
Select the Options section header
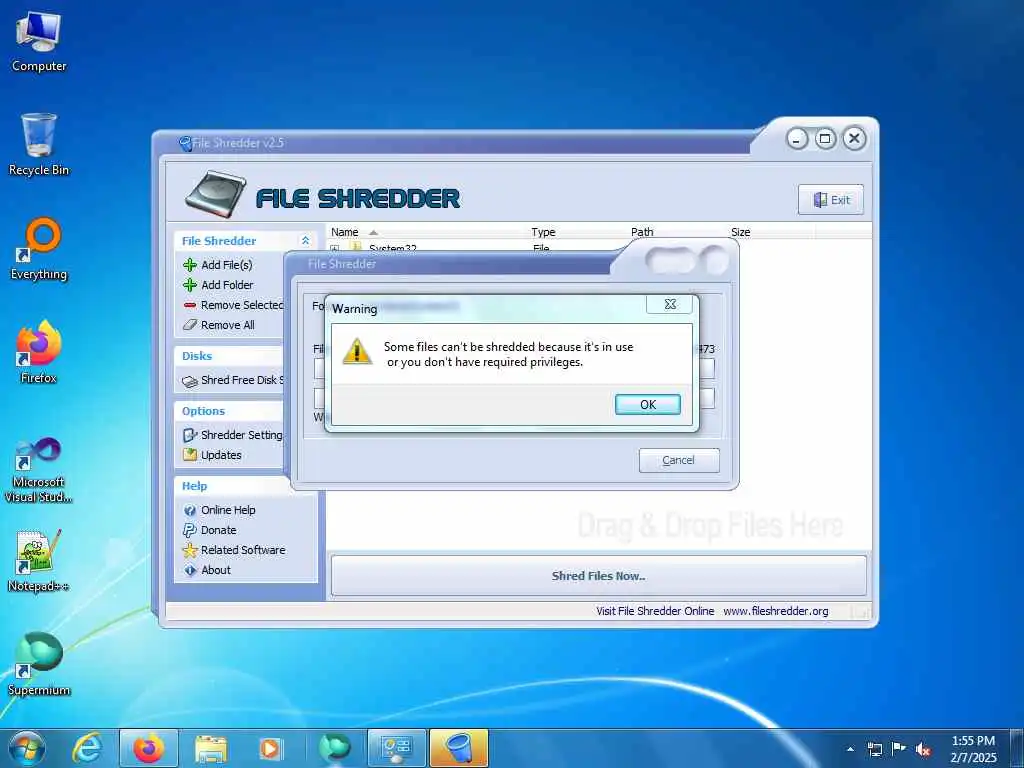click(203, 411)
